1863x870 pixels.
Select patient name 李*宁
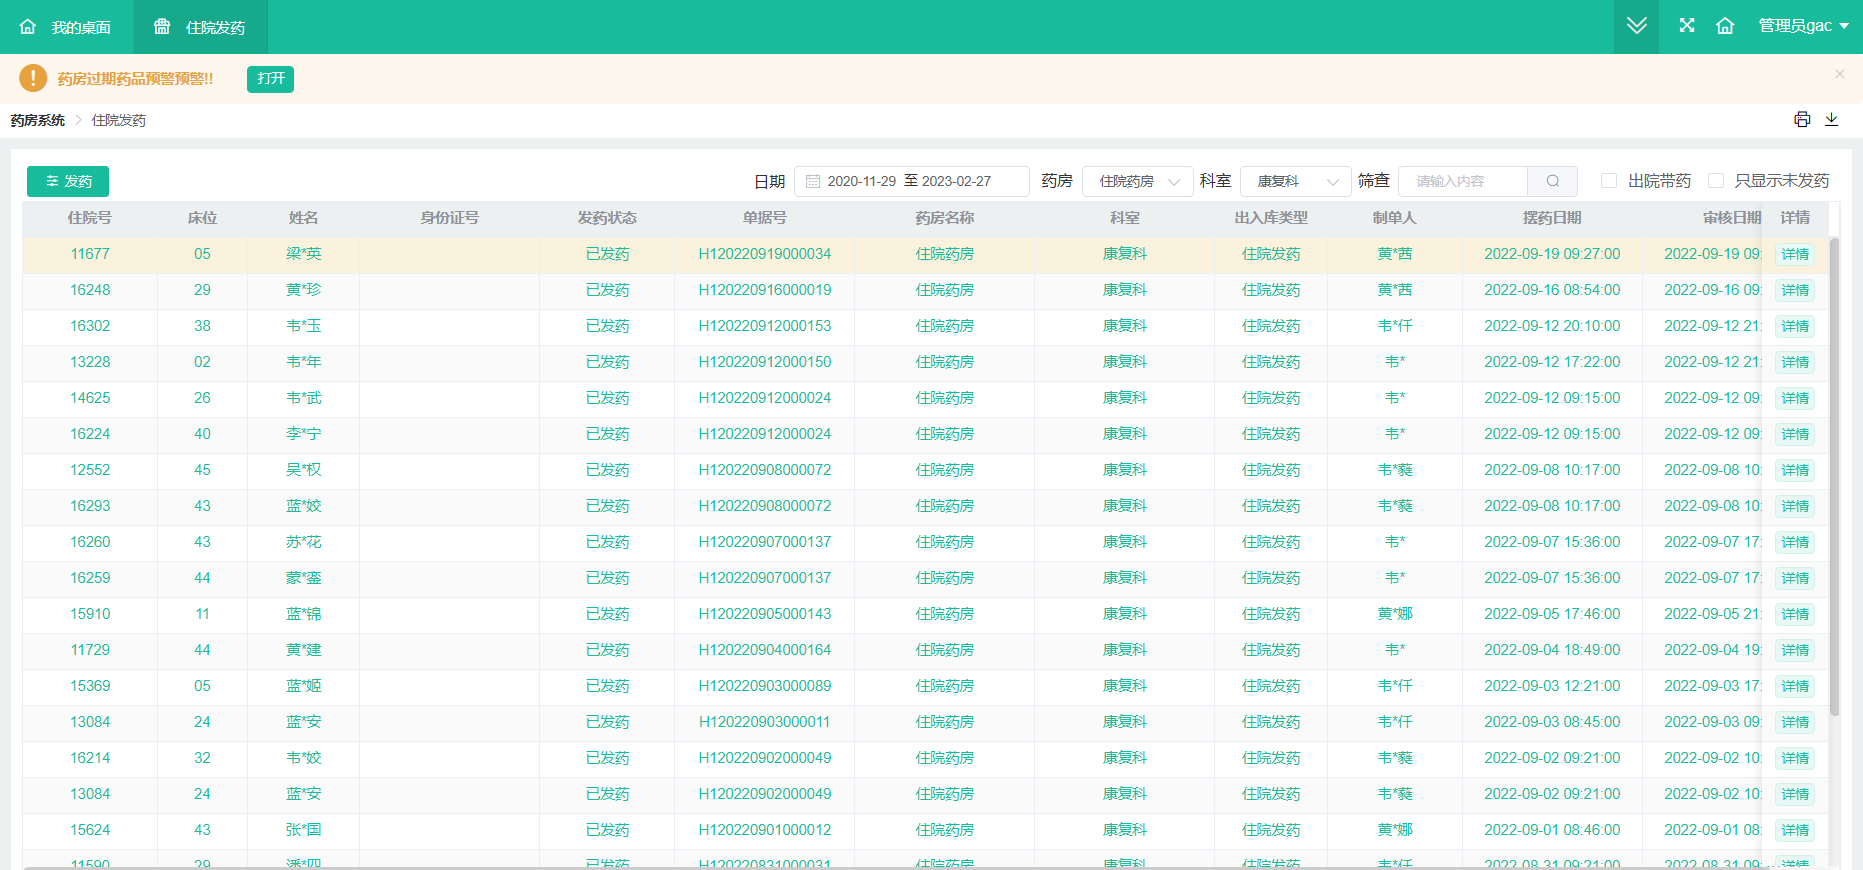[304, 434]
